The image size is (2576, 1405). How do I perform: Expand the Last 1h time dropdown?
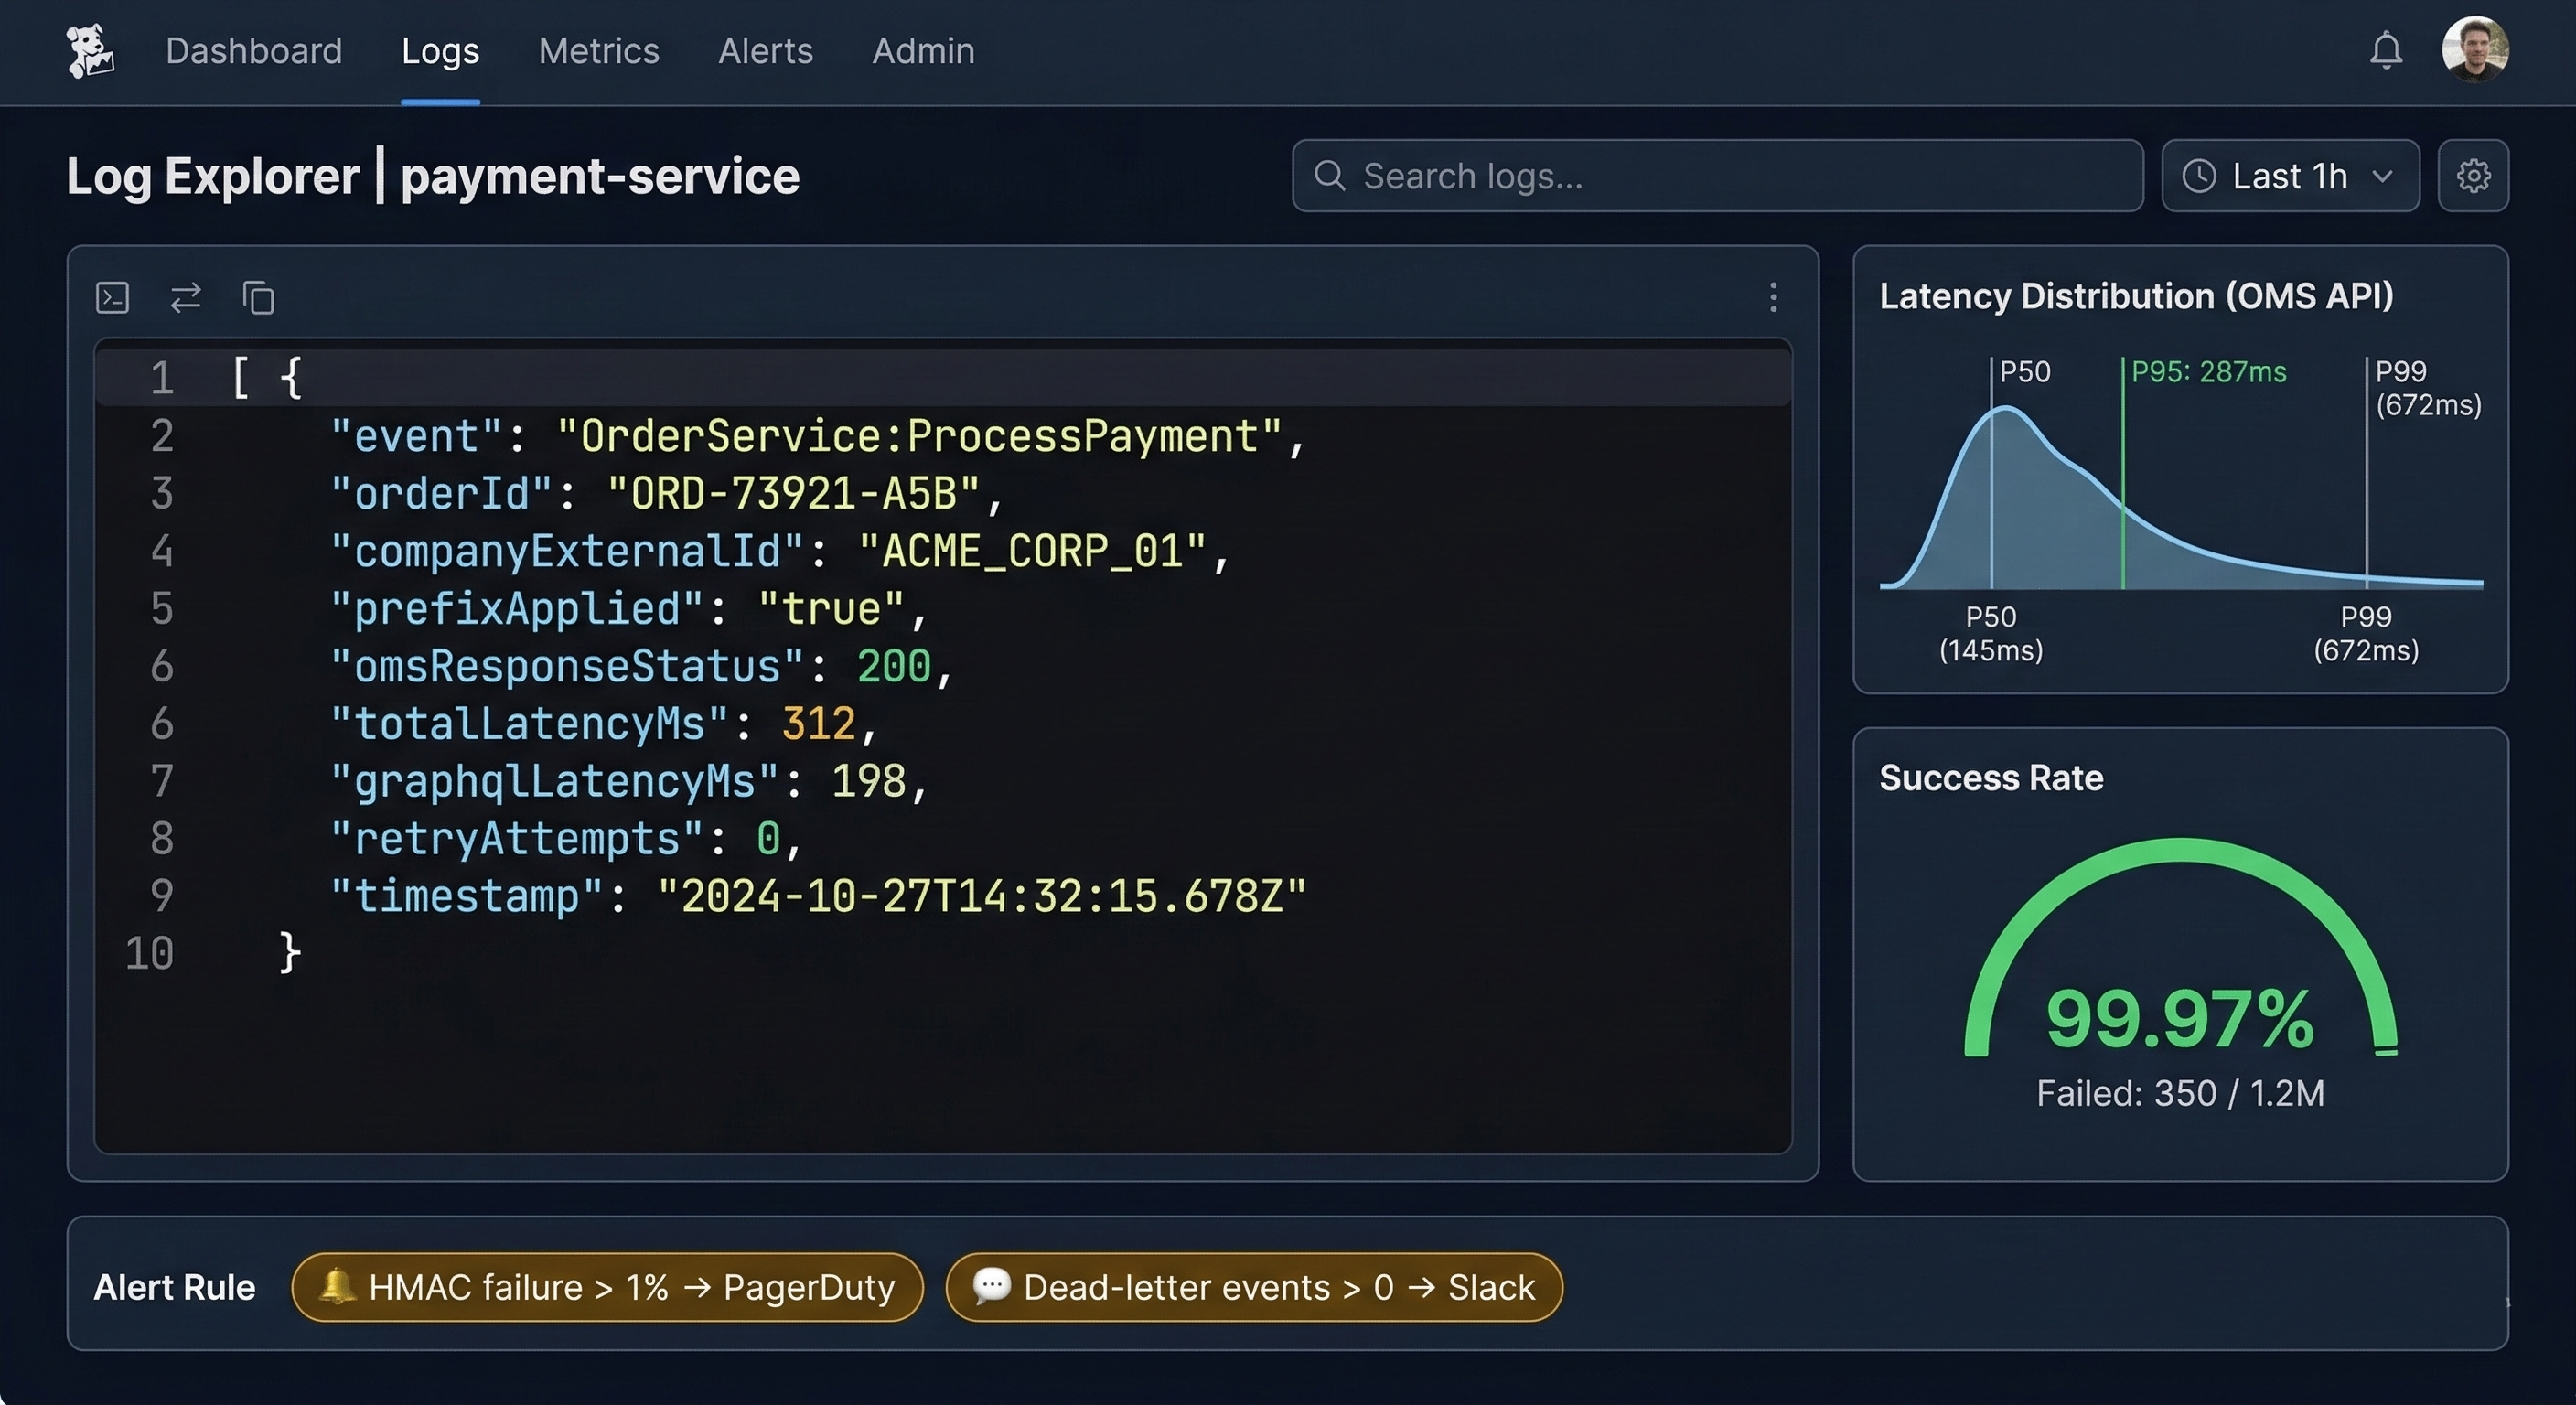pos(2290,176)
